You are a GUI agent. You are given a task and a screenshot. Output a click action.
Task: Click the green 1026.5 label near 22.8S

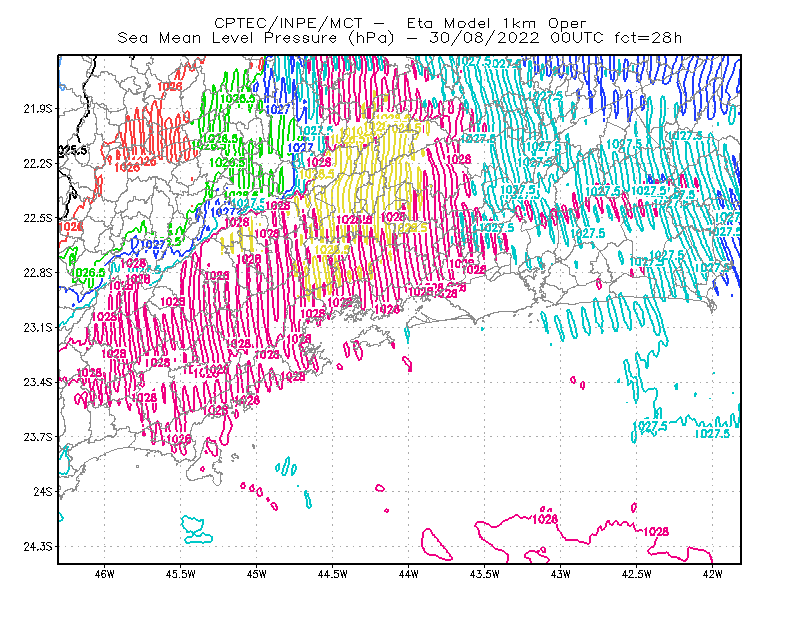click(88, 273)
